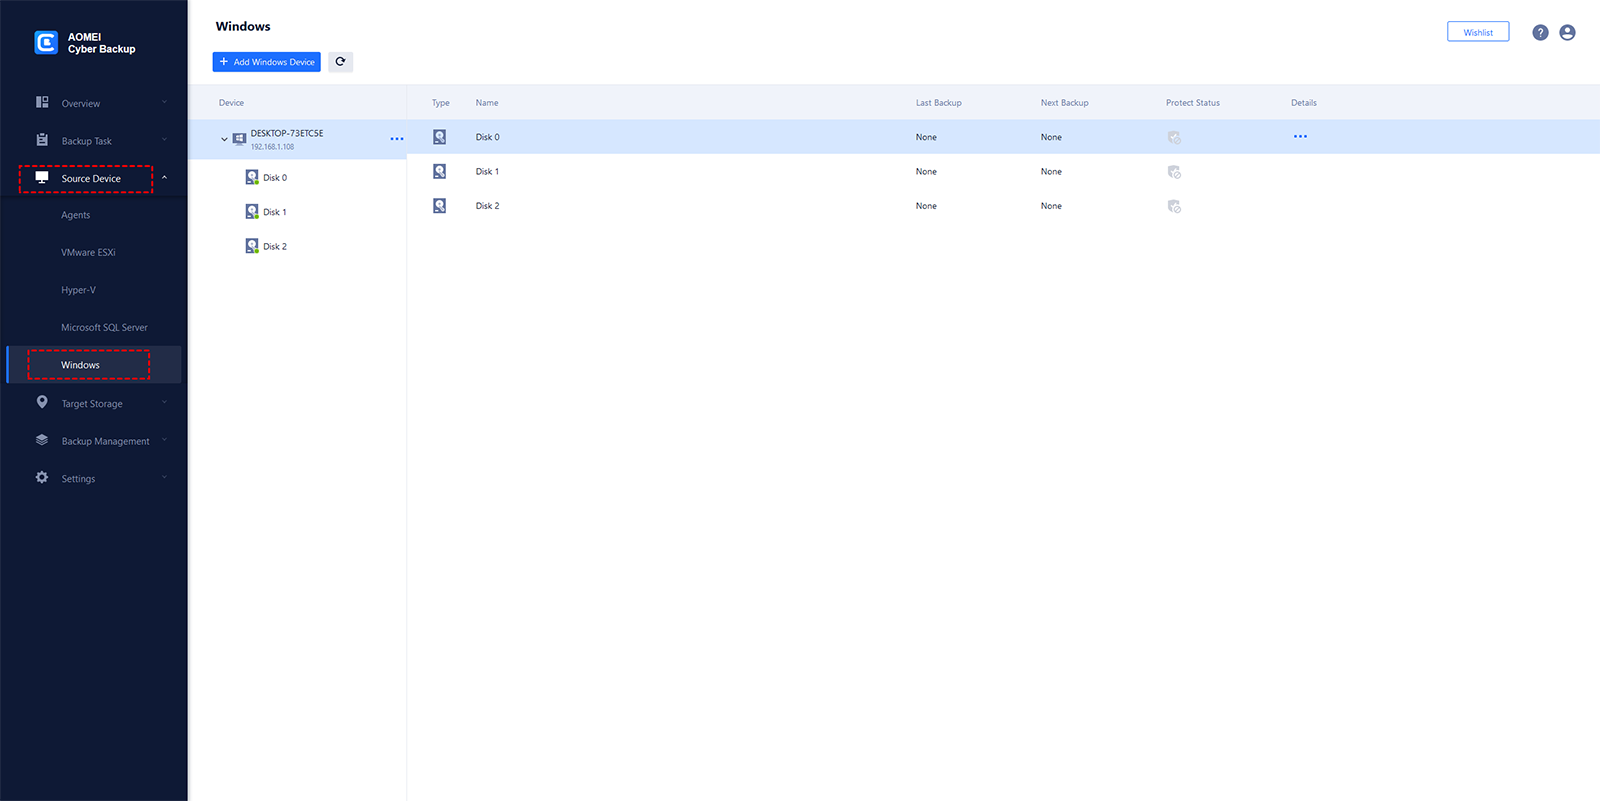The image size is (1600, 801).
Task: Open the Overview sidebar menu
Action: tap(81, 103)
